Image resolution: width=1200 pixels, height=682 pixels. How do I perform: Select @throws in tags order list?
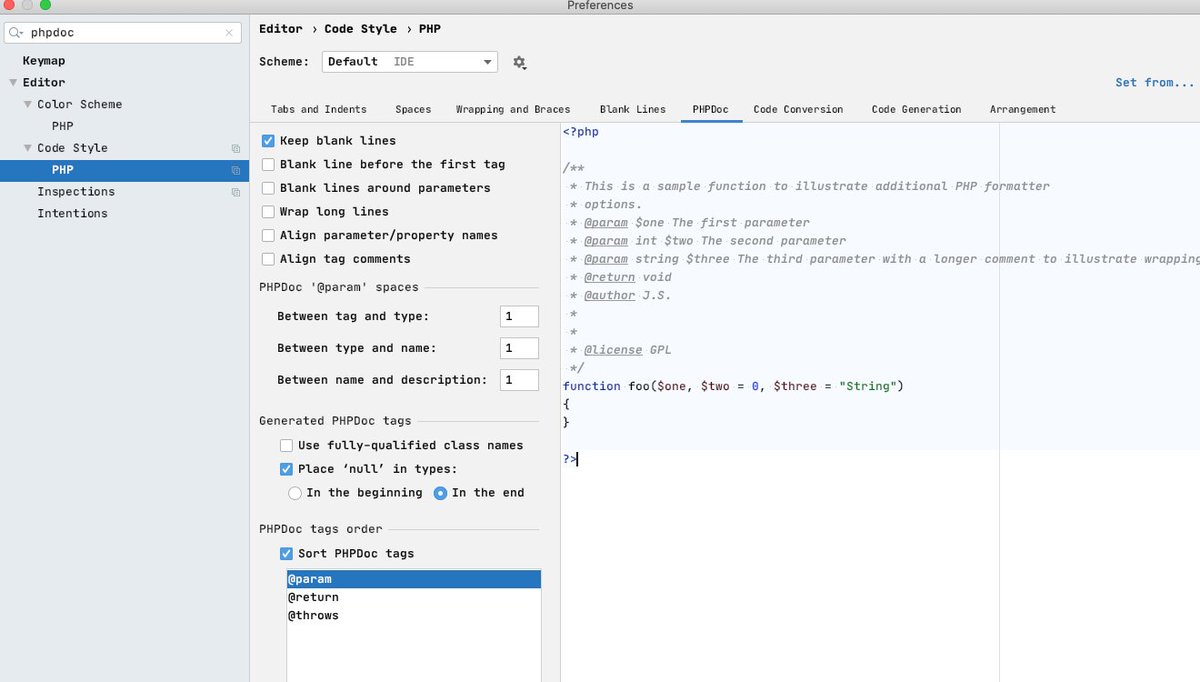413,615
